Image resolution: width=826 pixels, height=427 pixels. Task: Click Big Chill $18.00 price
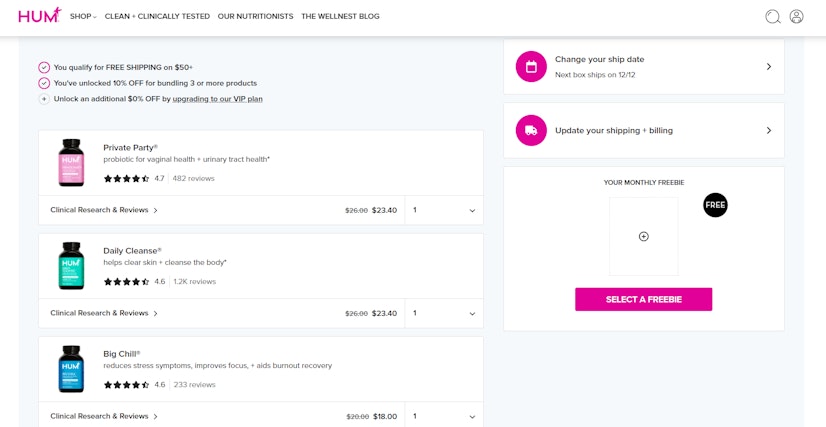[385, 416]
